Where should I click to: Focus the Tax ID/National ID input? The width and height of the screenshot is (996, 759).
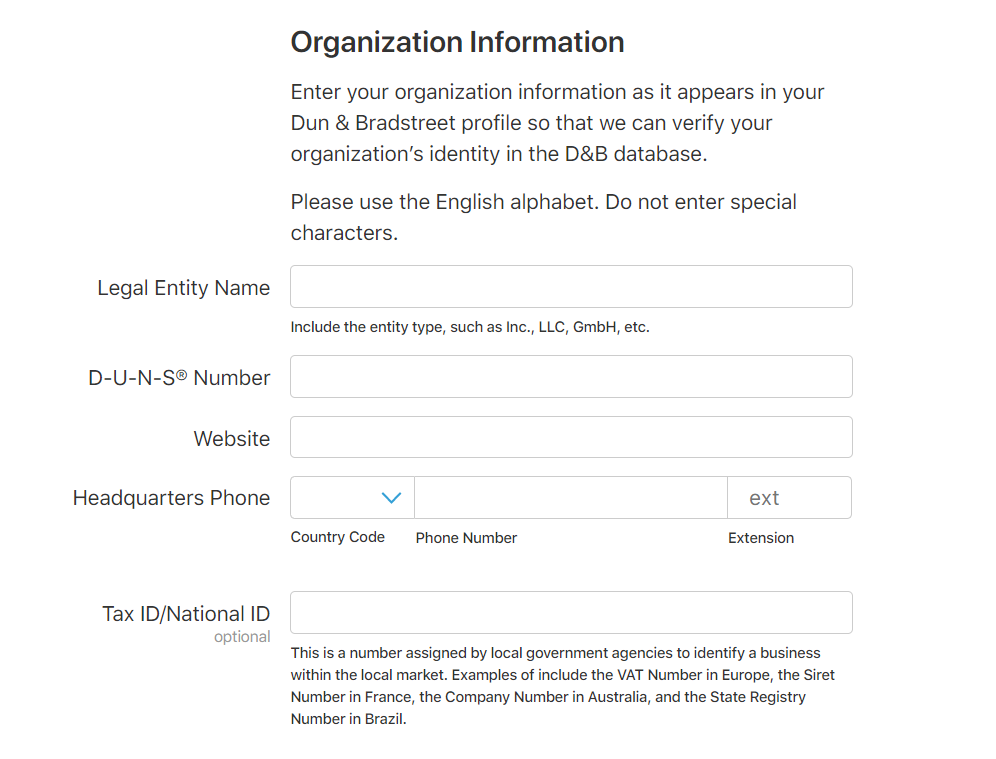(x=571, y=612)
